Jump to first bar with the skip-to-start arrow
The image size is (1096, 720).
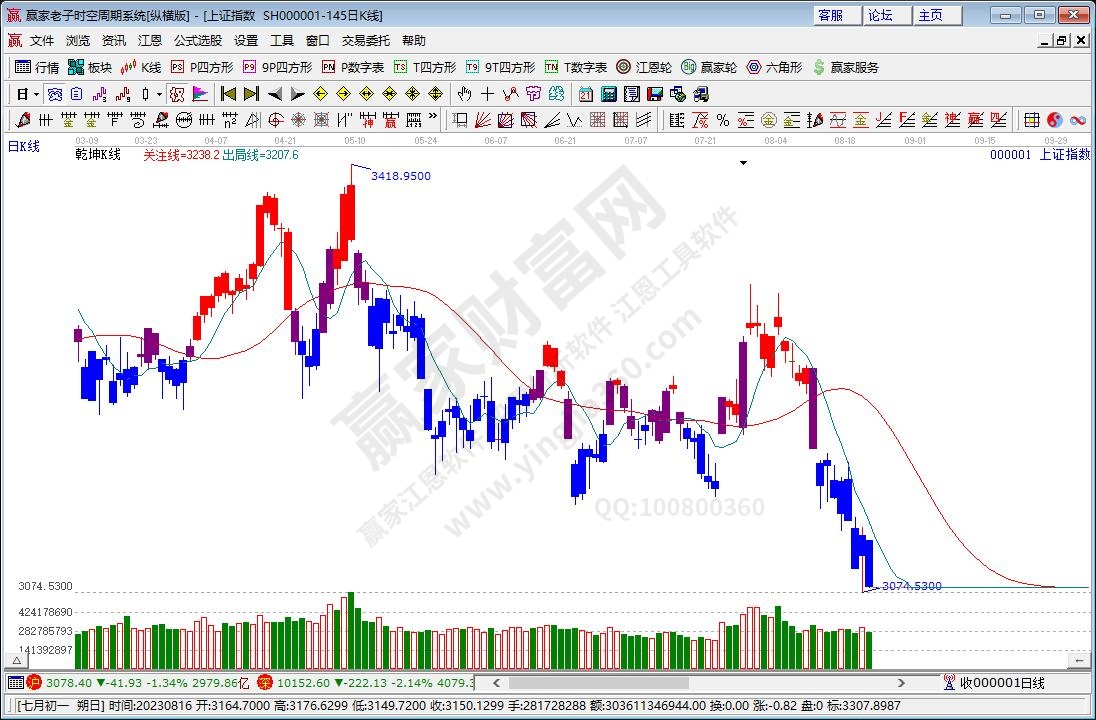pos(228,94)
